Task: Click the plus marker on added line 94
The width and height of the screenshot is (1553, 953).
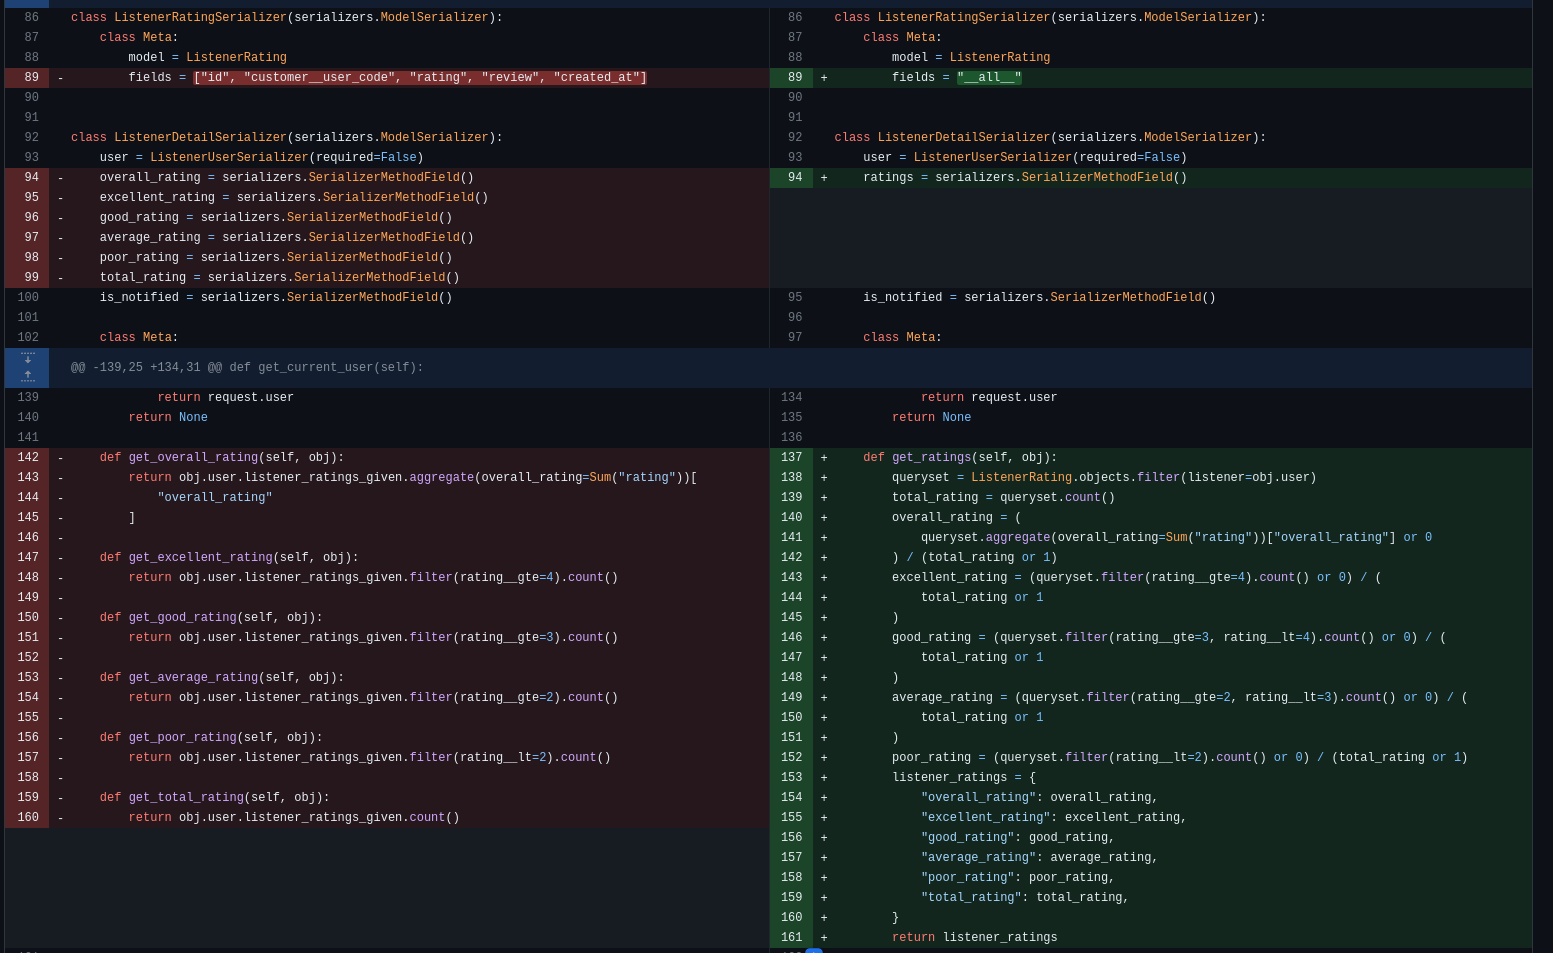Action: pyautogui.click(x=824, y=178)
